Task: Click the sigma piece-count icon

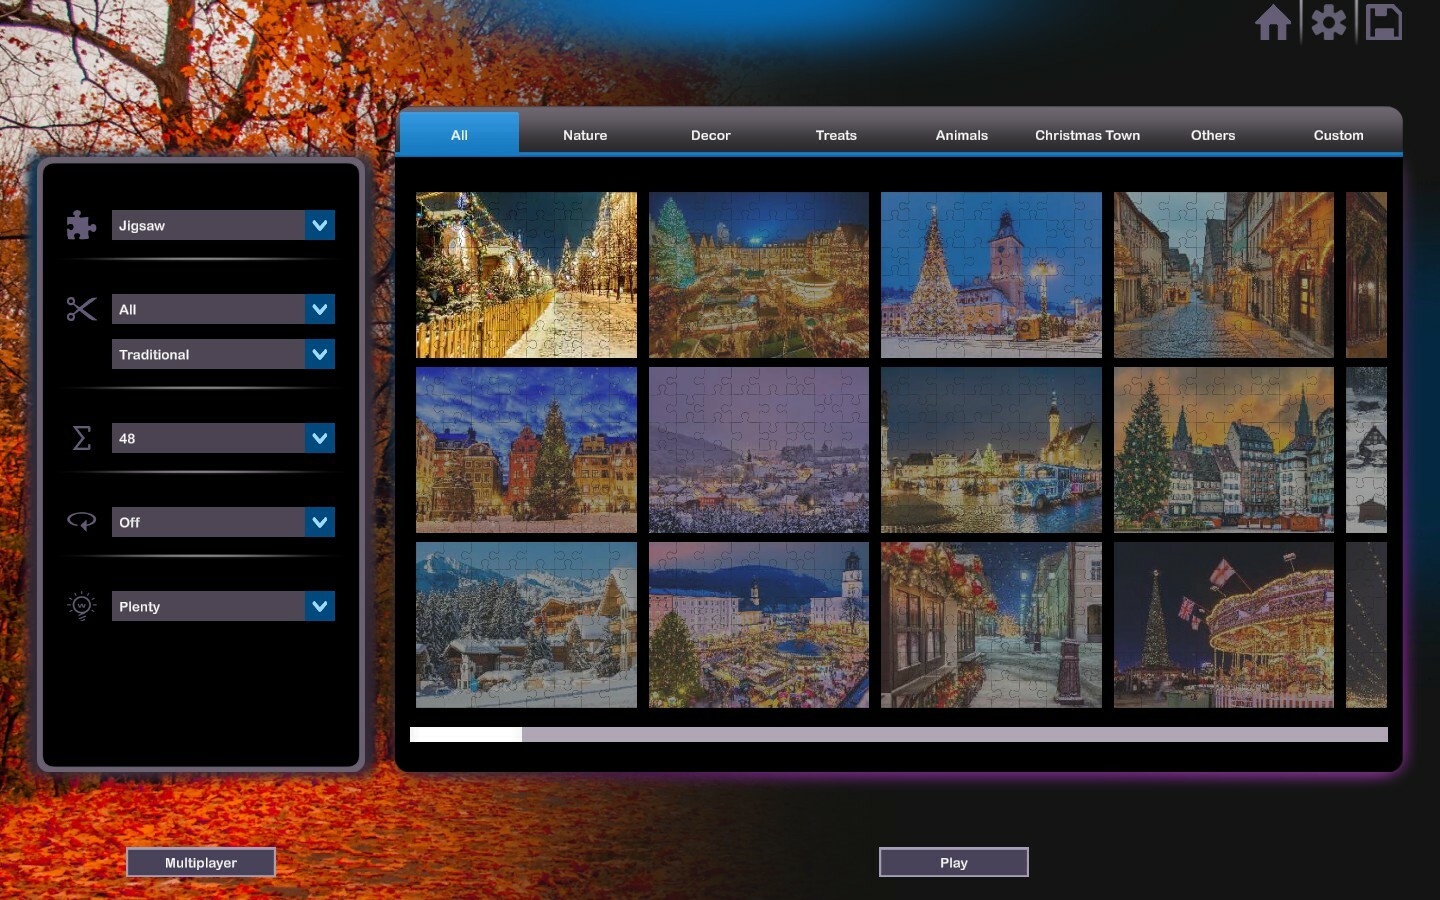Action: pos(80,438)
